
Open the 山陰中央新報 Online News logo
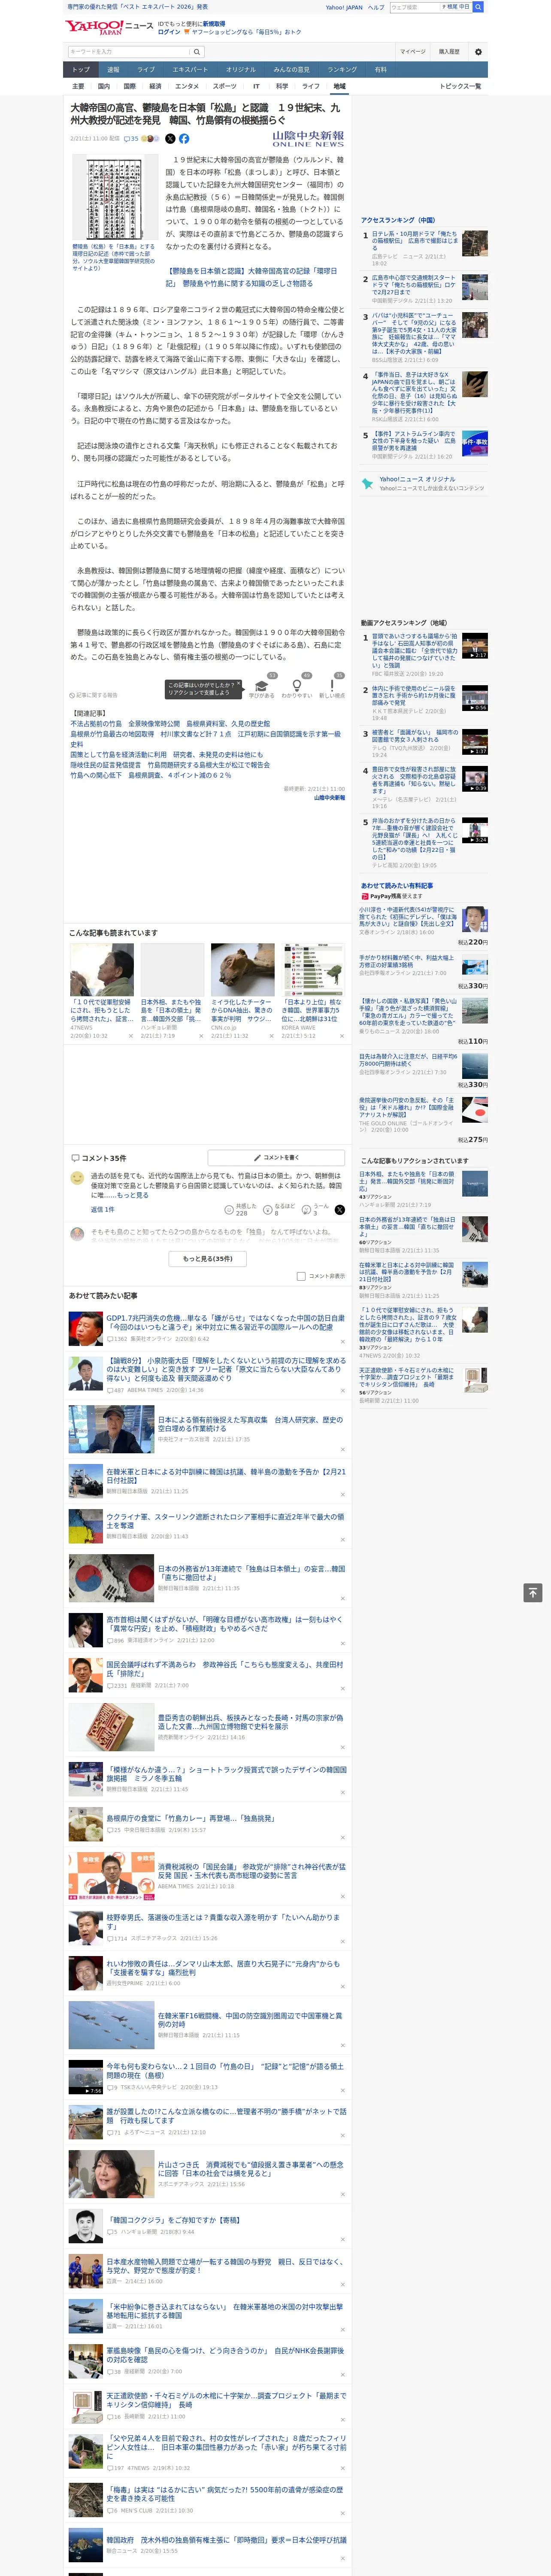[308, 139]
